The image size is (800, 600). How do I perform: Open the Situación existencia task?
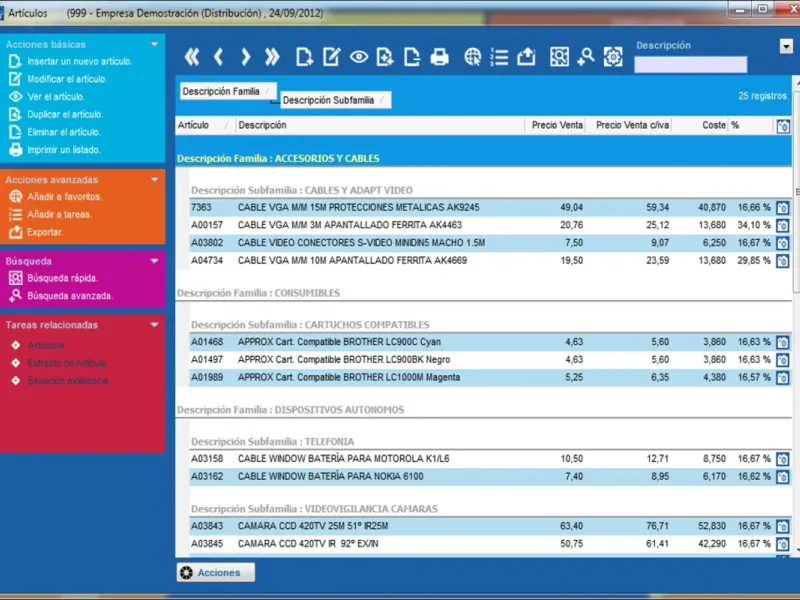tap(67, 381)
